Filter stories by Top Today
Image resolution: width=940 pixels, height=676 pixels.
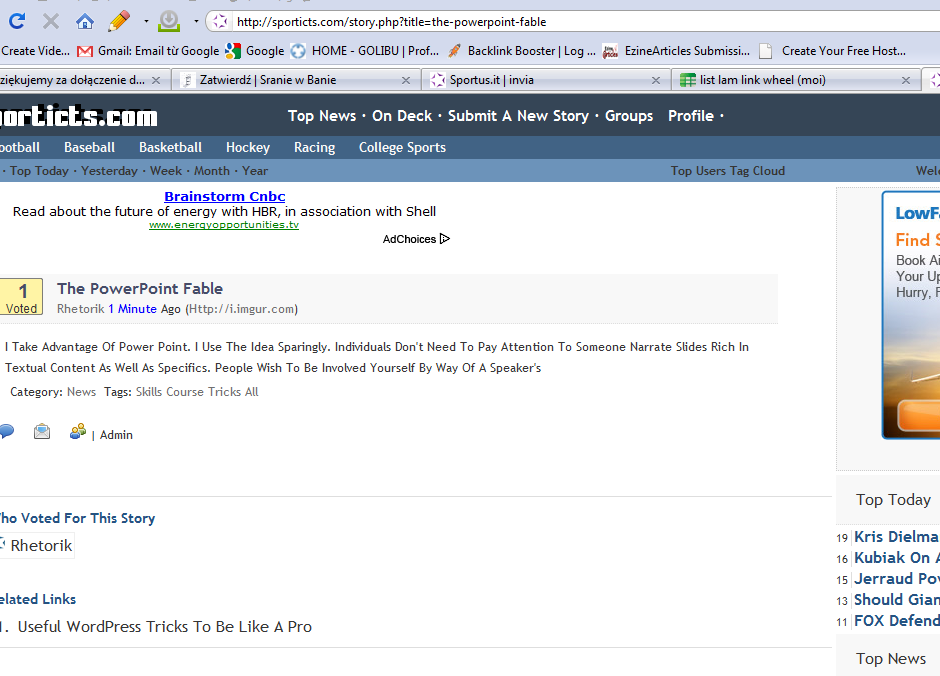(x=39, y=171)
